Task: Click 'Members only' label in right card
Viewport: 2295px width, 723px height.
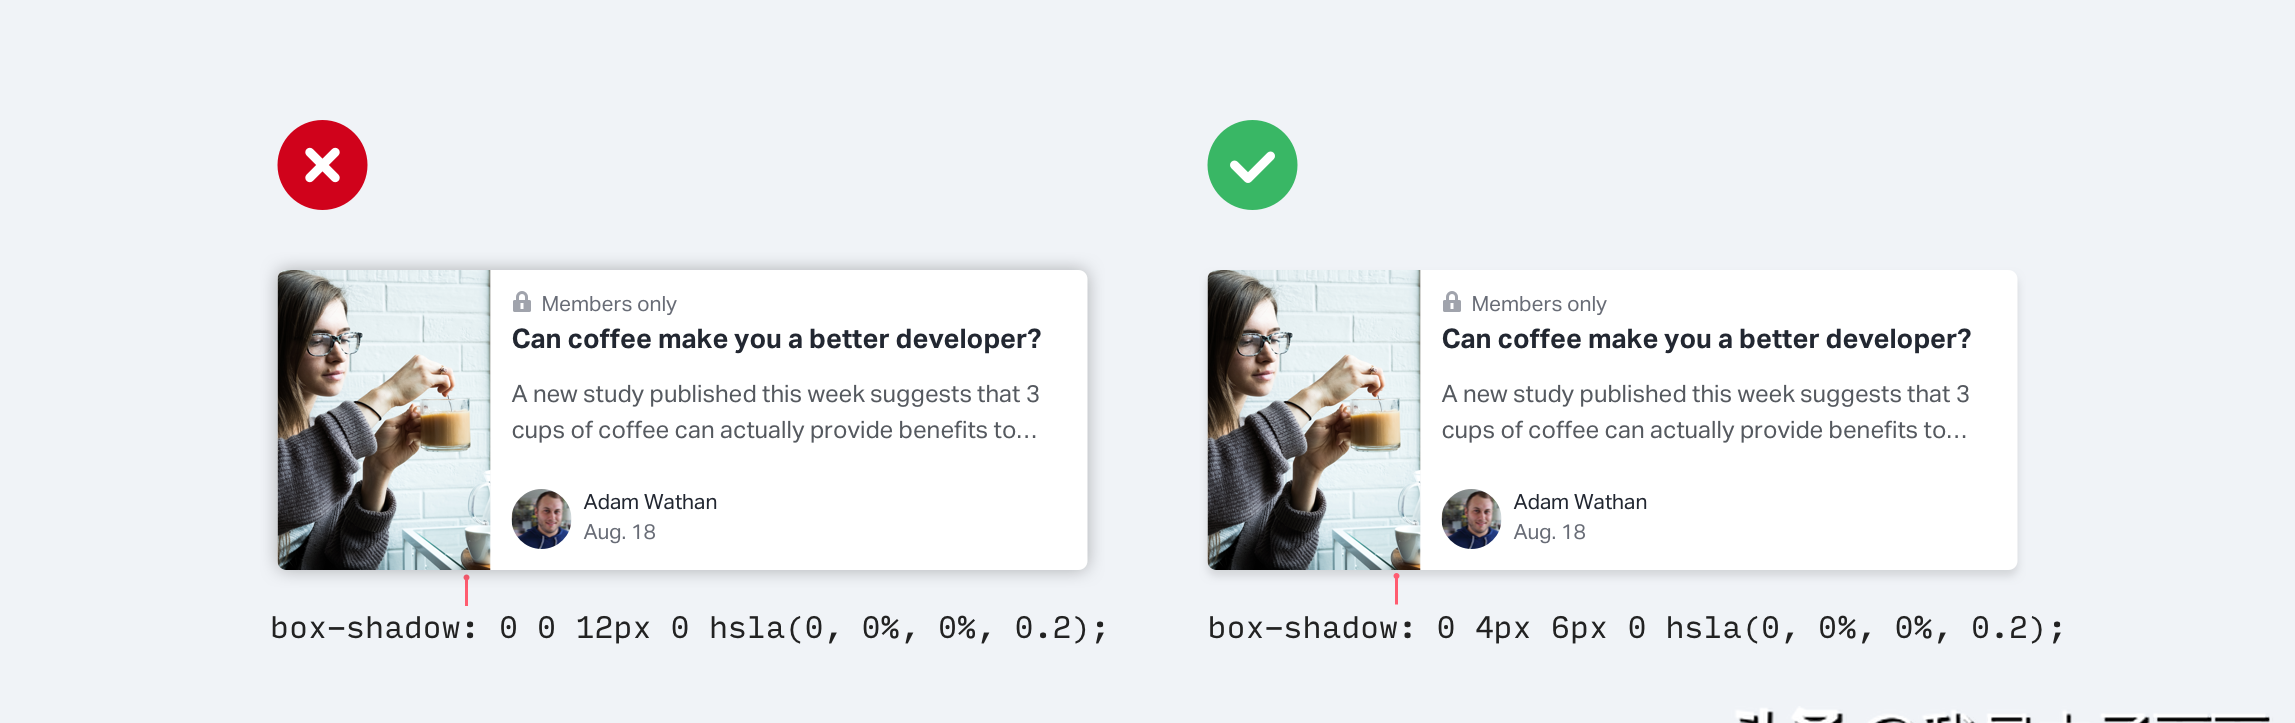Action: point(1539,304)
